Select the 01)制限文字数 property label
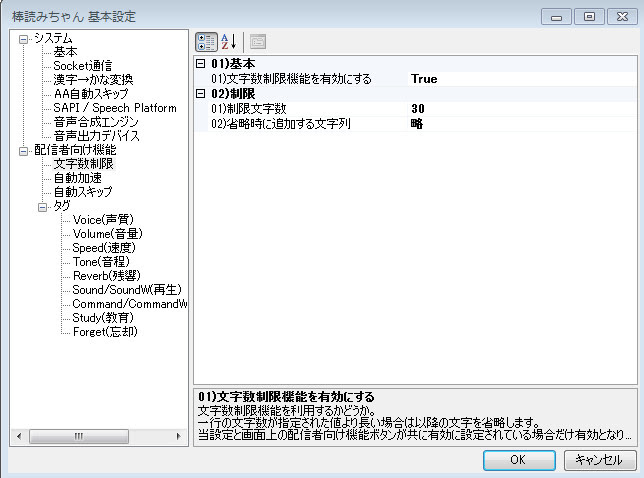This screenshot has height=478, width=644. click(x=249, y=108)
